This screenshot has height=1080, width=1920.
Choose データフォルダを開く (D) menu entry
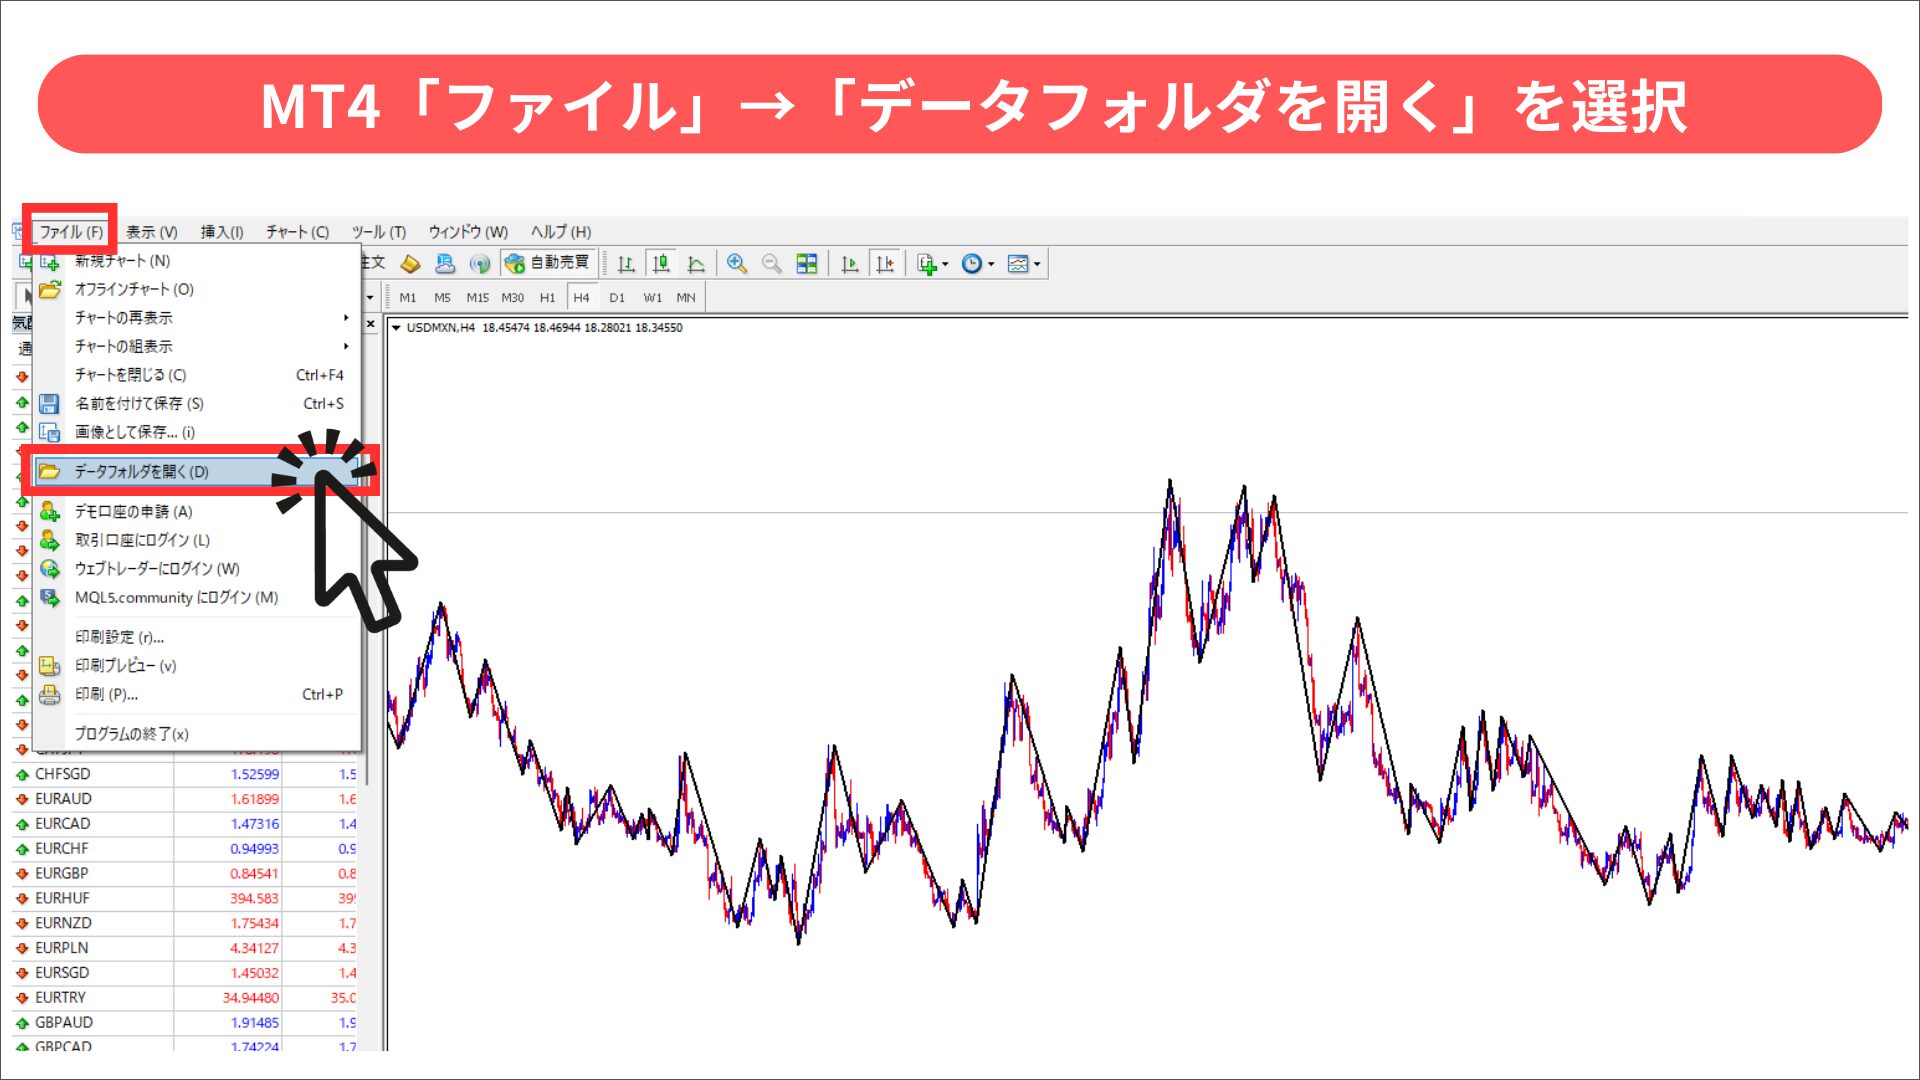point(197,472)
